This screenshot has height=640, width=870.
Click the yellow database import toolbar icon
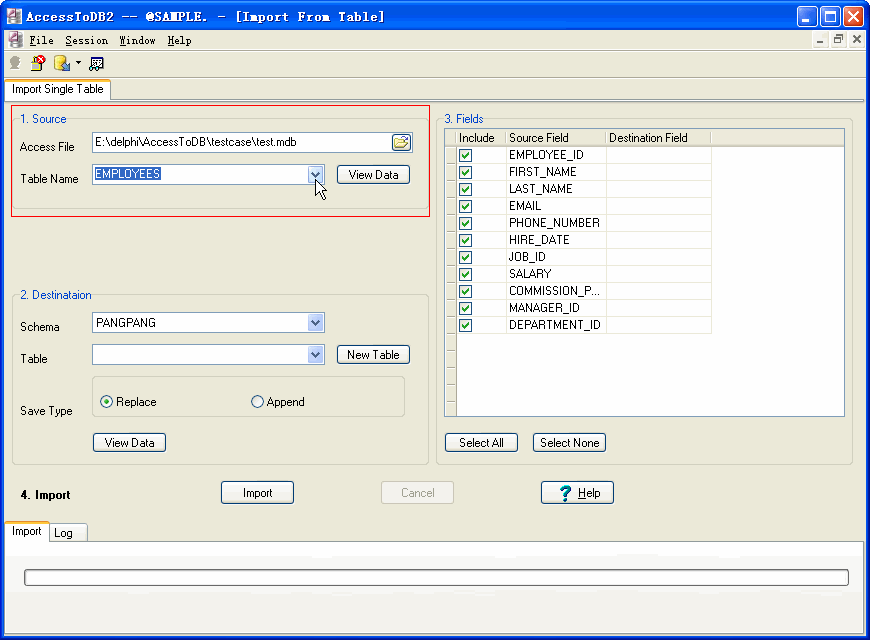pos(62,63)
